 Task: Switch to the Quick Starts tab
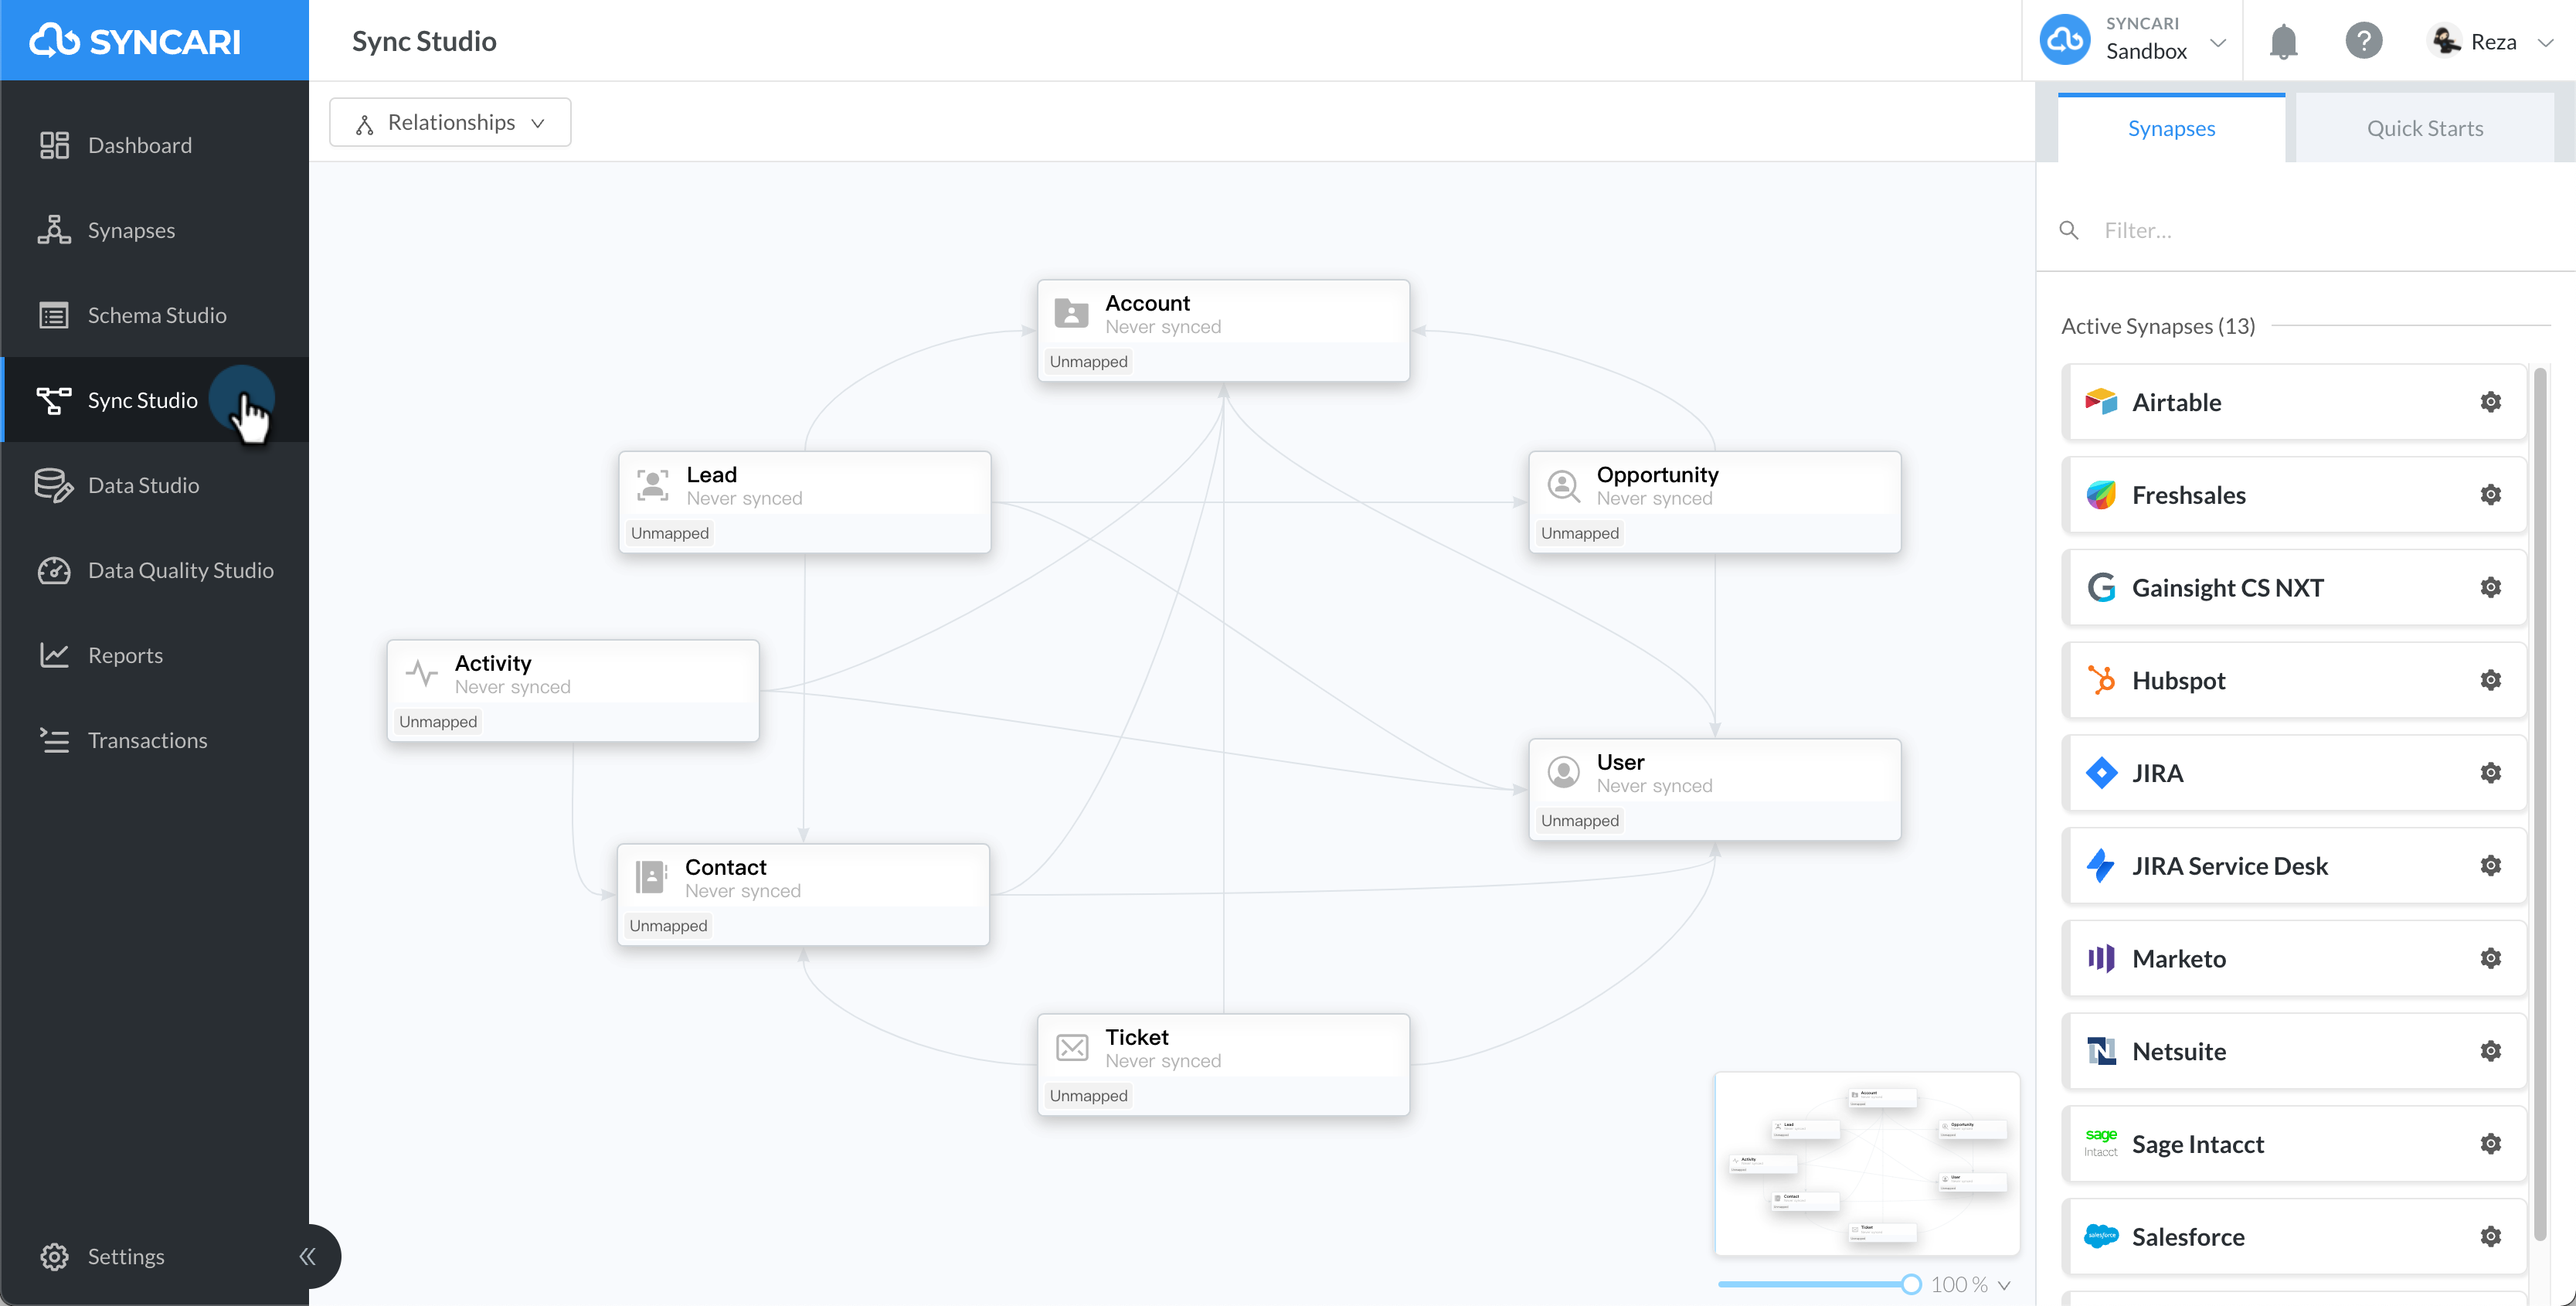(2424, 128)
